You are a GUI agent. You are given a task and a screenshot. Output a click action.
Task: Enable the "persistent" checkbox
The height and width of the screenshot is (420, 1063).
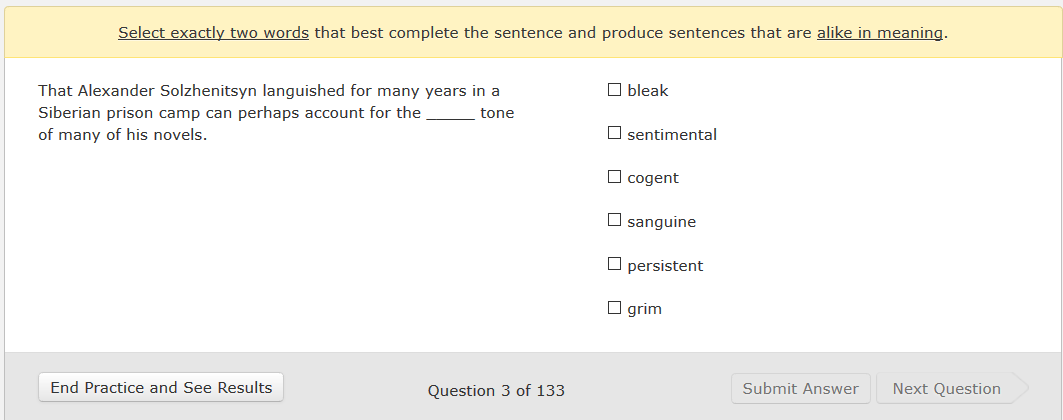point(615,265)
